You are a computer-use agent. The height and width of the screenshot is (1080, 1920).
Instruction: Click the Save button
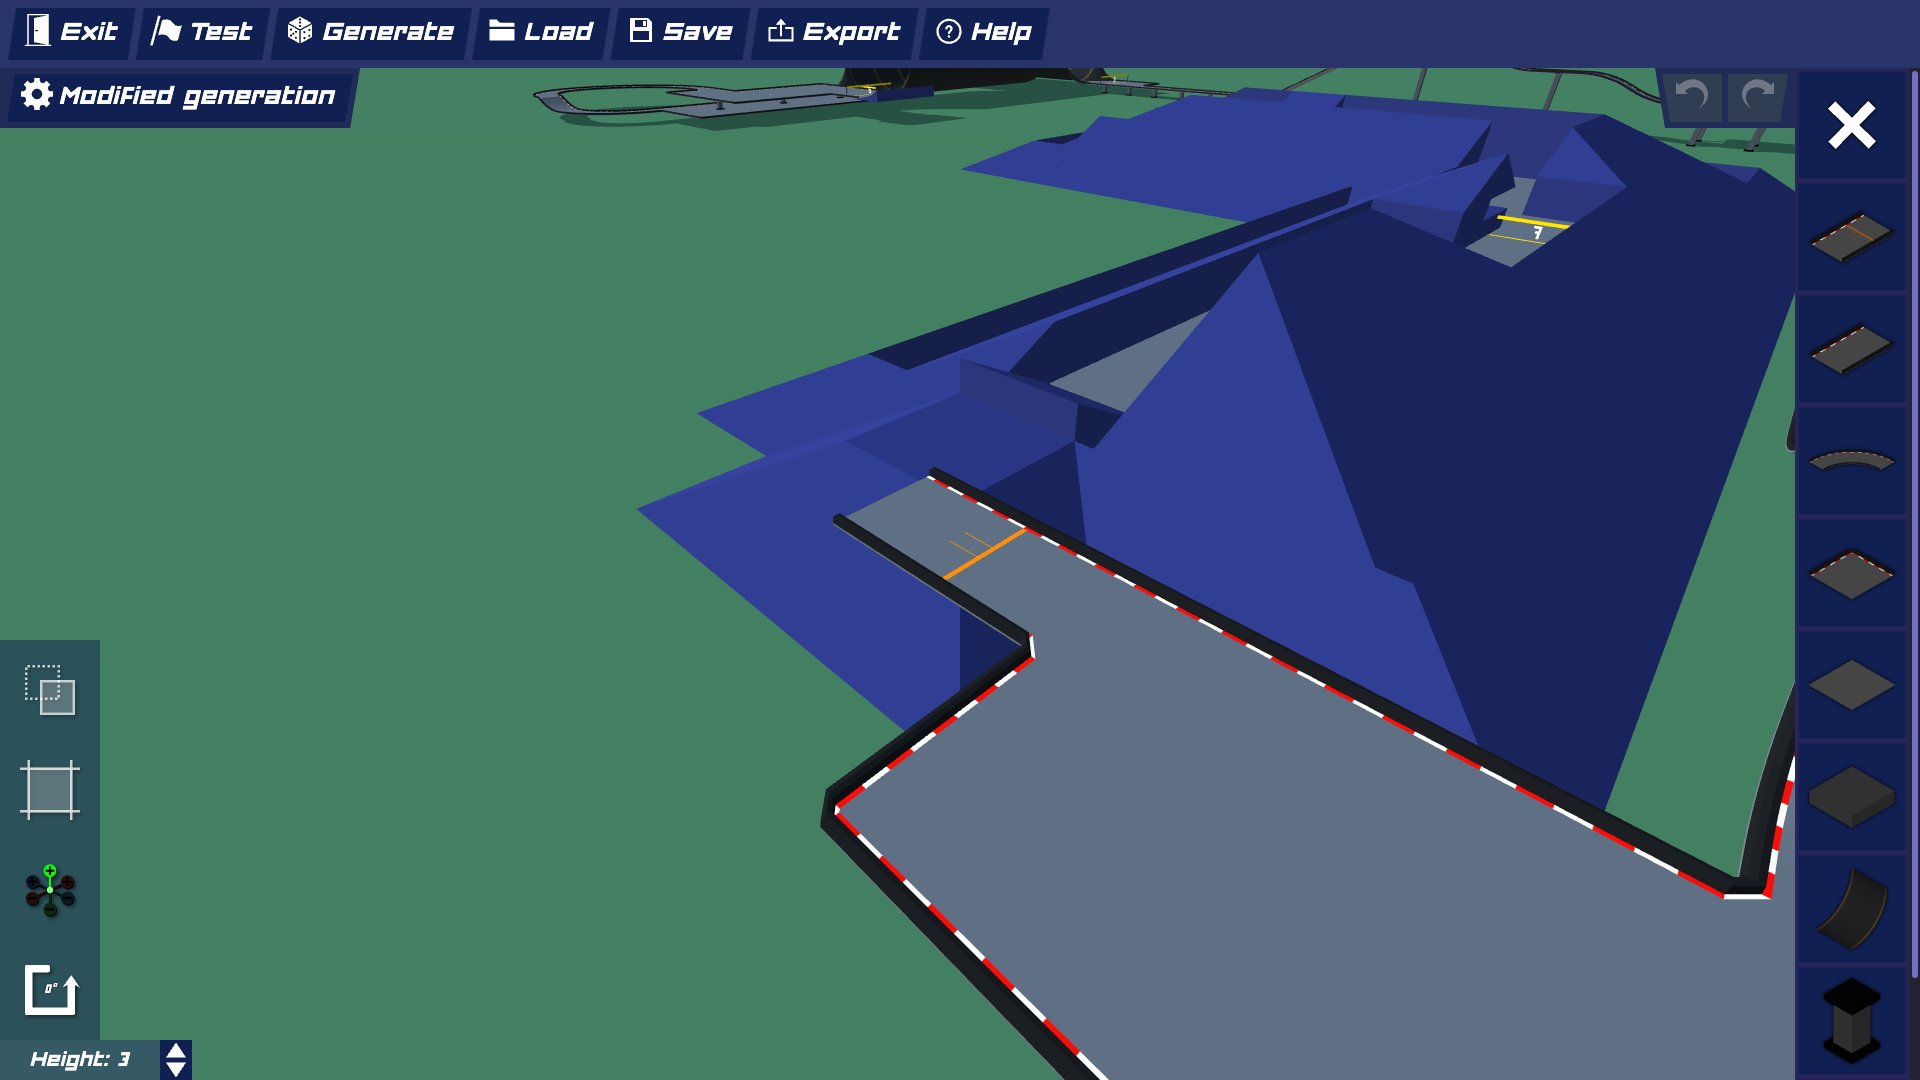point(680,32)
